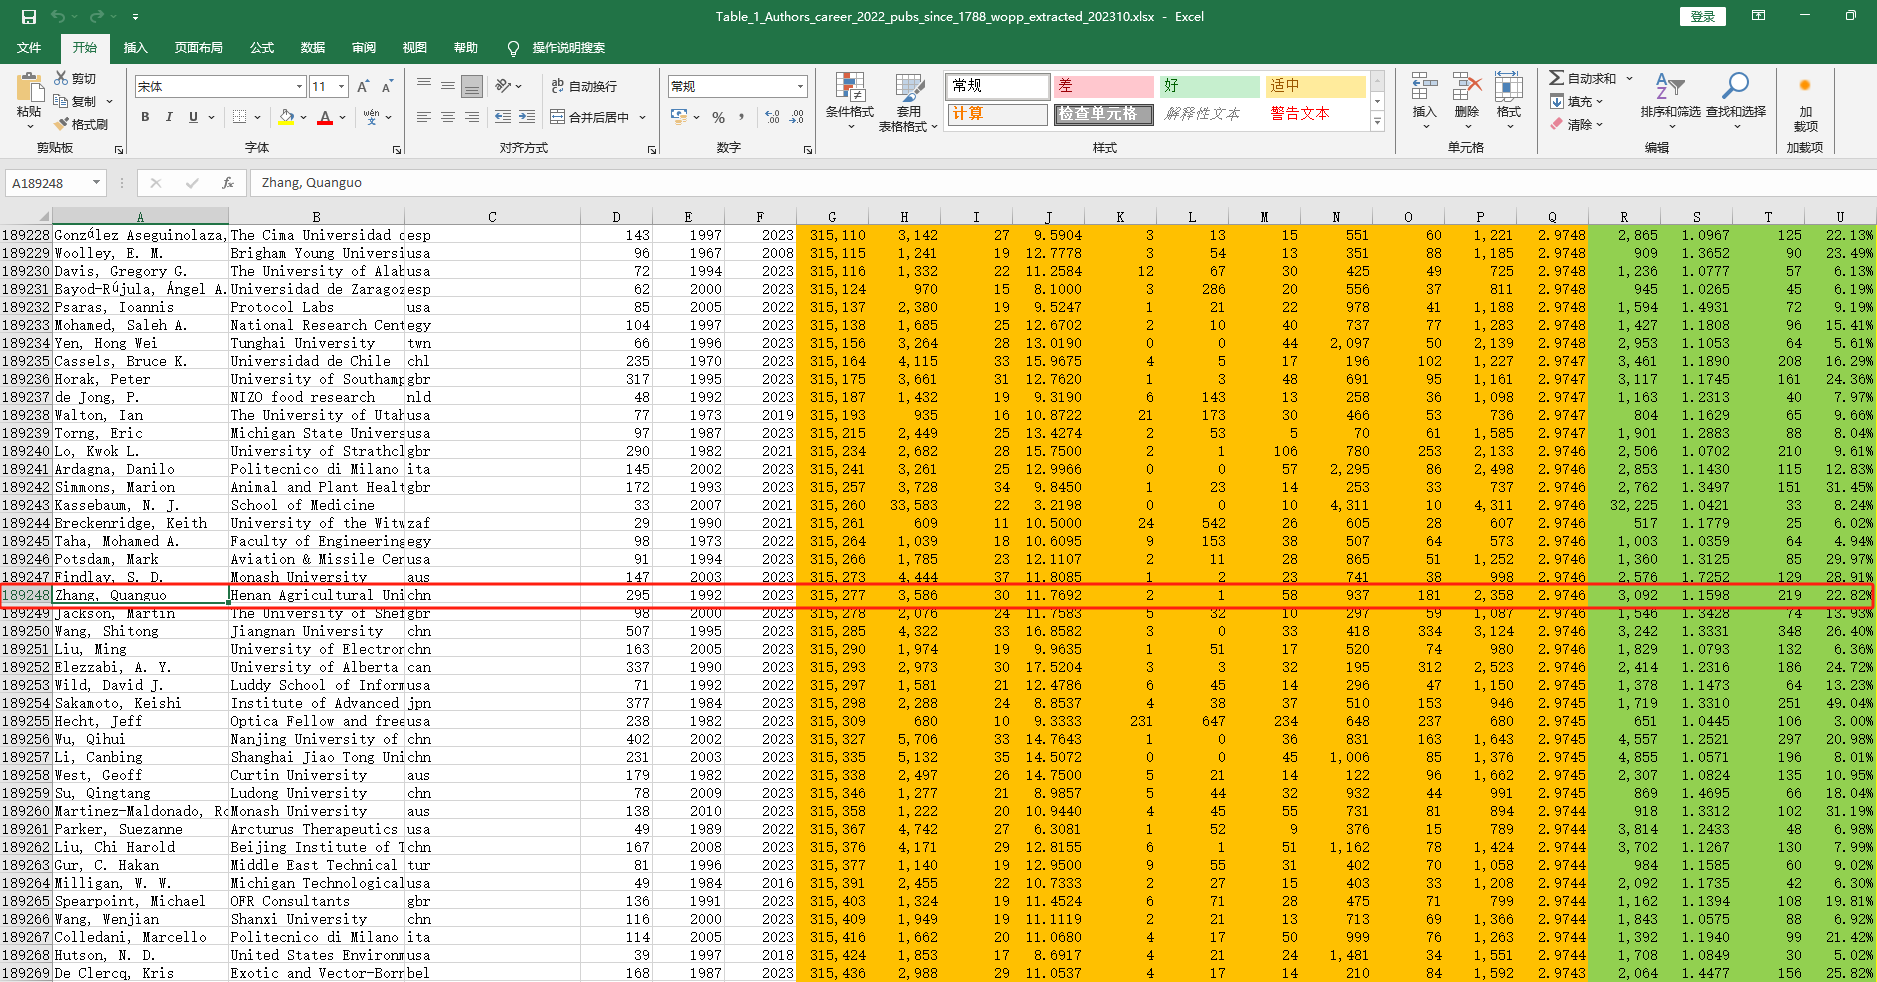Click the AutoSum (自动求和) sigma icon
The height and width of the screenshot is (982, 1877).
(1556, 78)
